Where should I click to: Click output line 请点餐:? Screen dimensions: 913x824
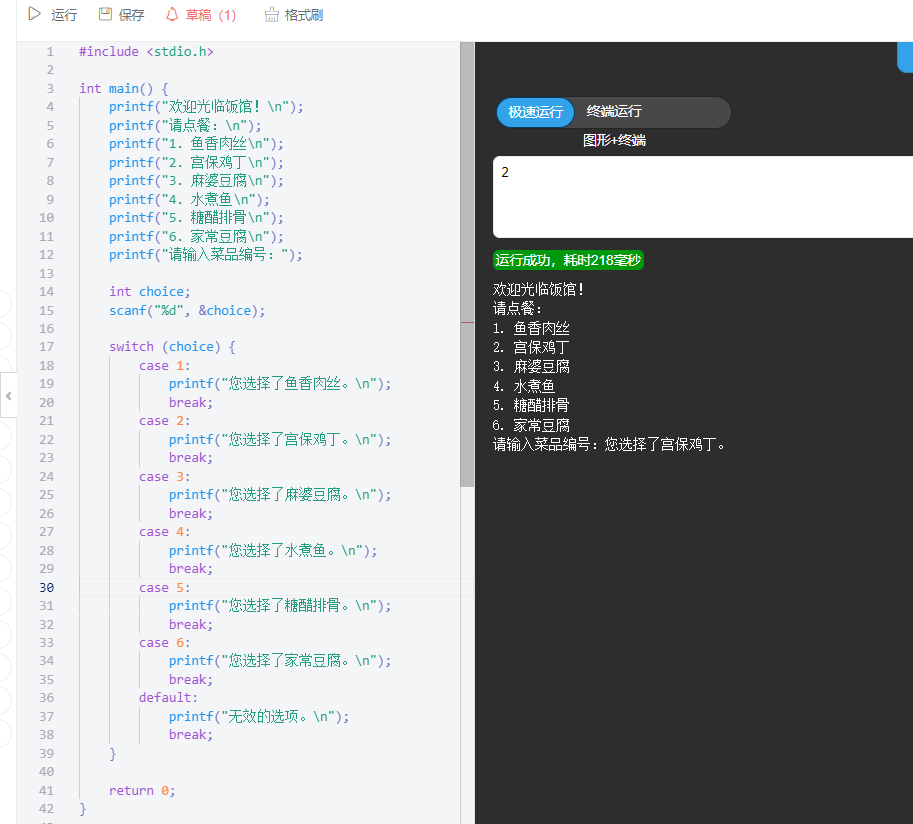tap(518, 309)
